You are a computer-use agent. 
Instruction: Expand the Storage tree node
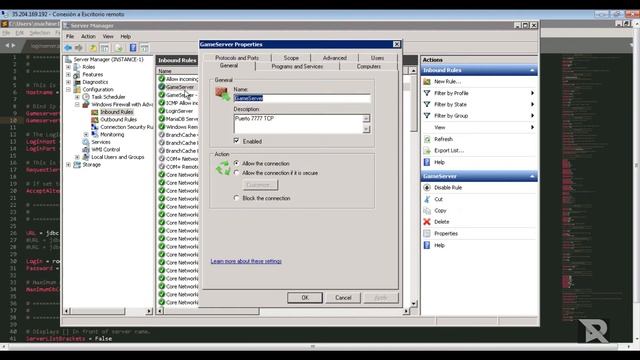[68, 165]
